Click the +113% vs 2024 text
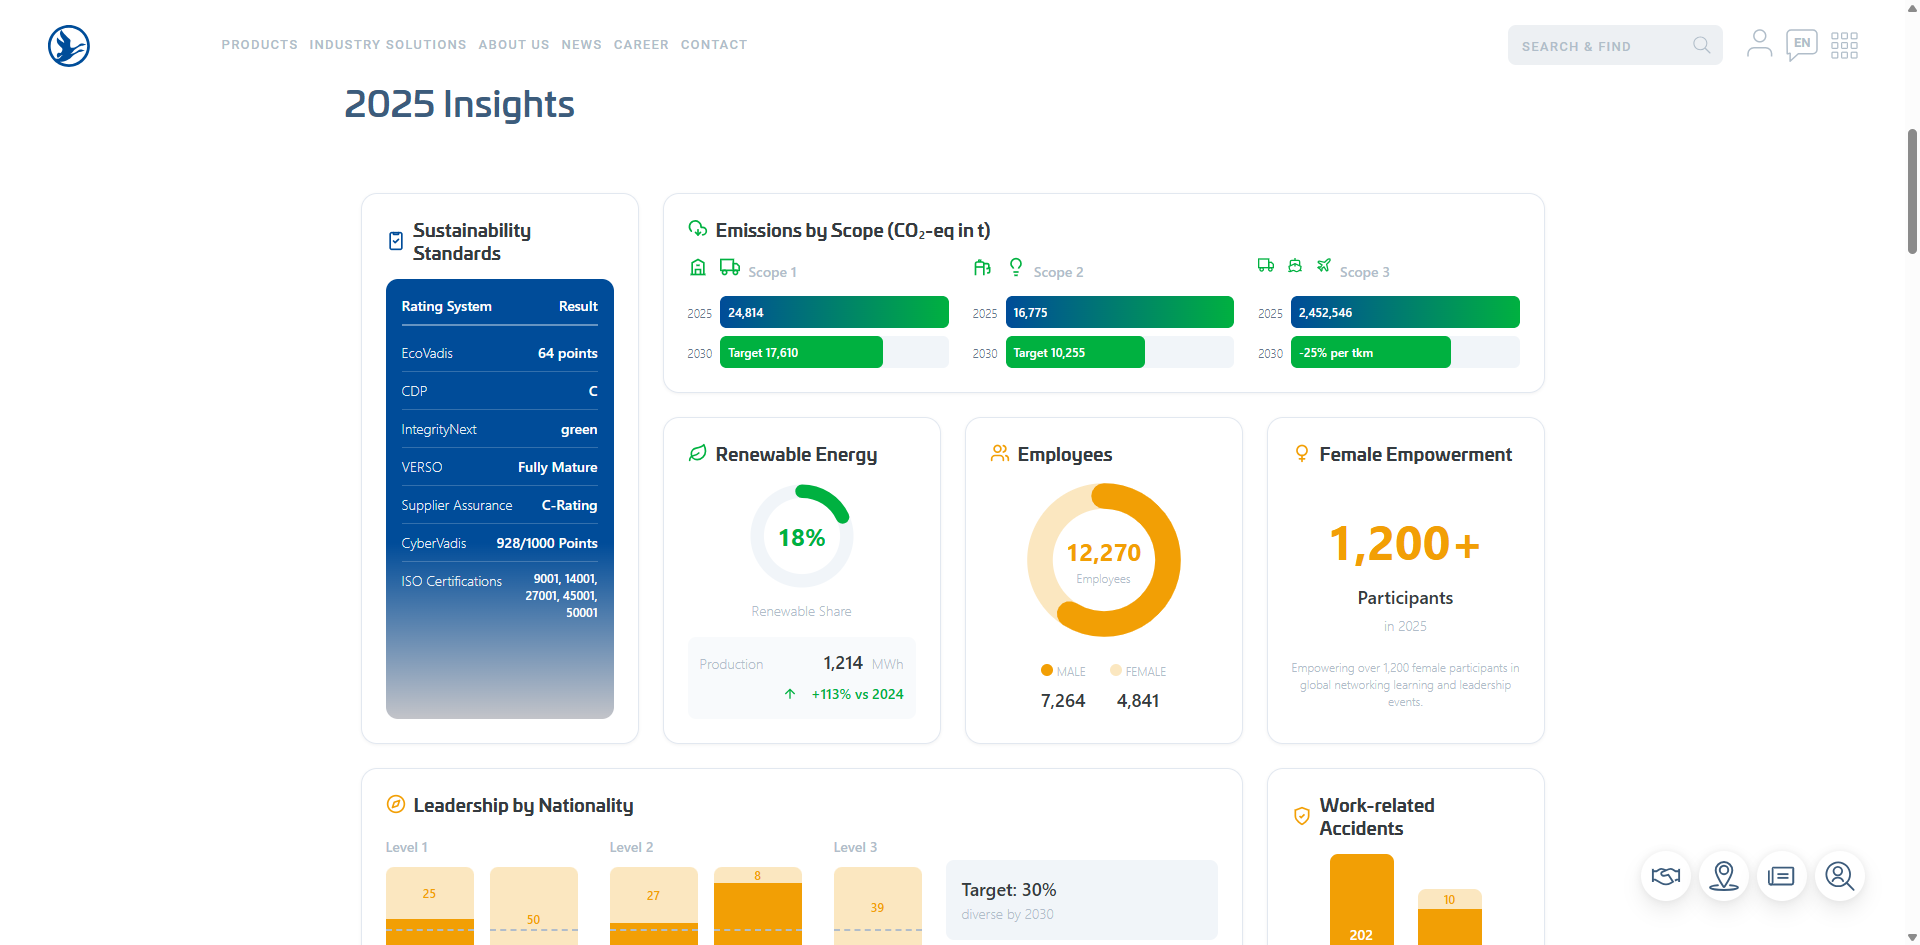Viewport: 1920px width, 945px height. tap(857, 694)
